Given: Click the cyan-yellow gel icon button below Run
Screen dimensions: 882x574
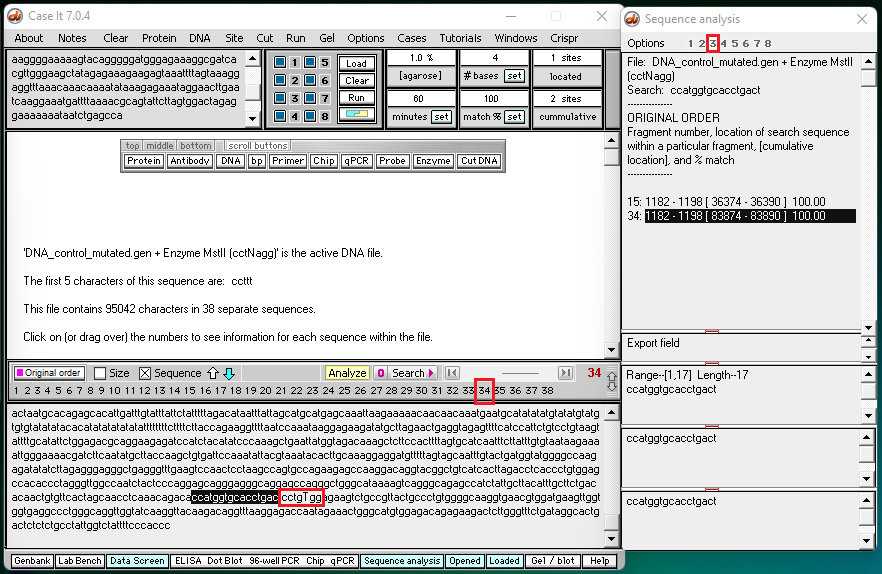Looking at the screenshot, I should pyautogui.click(x=357, y=114).
